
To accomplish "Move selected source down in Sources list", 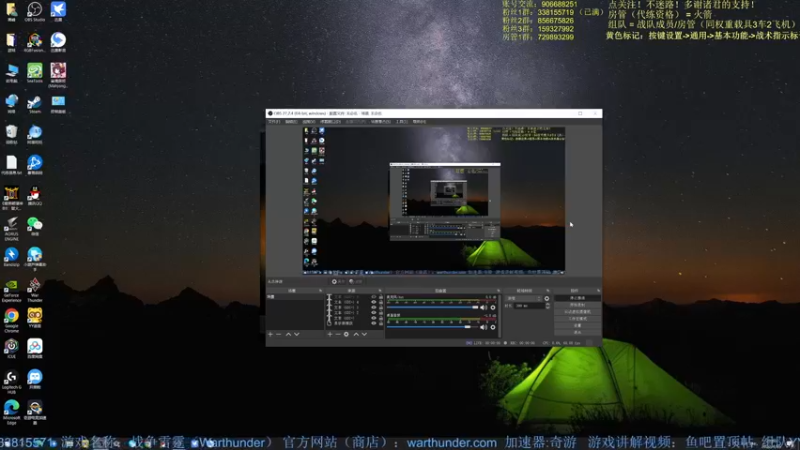I will [364, 334].
